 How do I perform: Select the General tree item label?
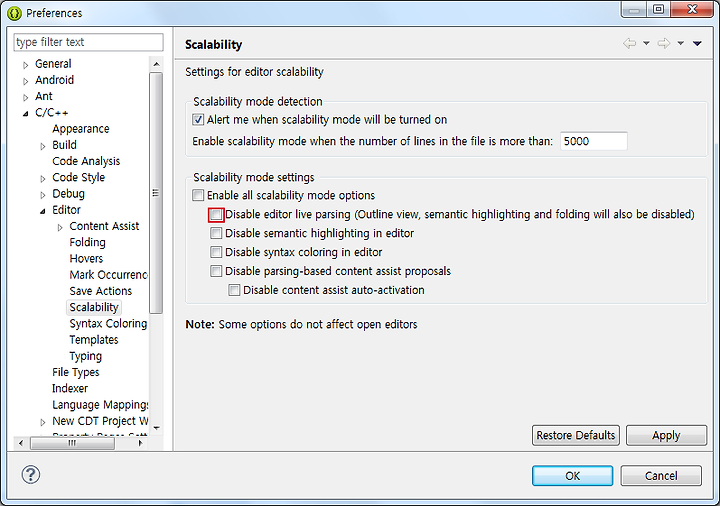(x=53, y=64)
